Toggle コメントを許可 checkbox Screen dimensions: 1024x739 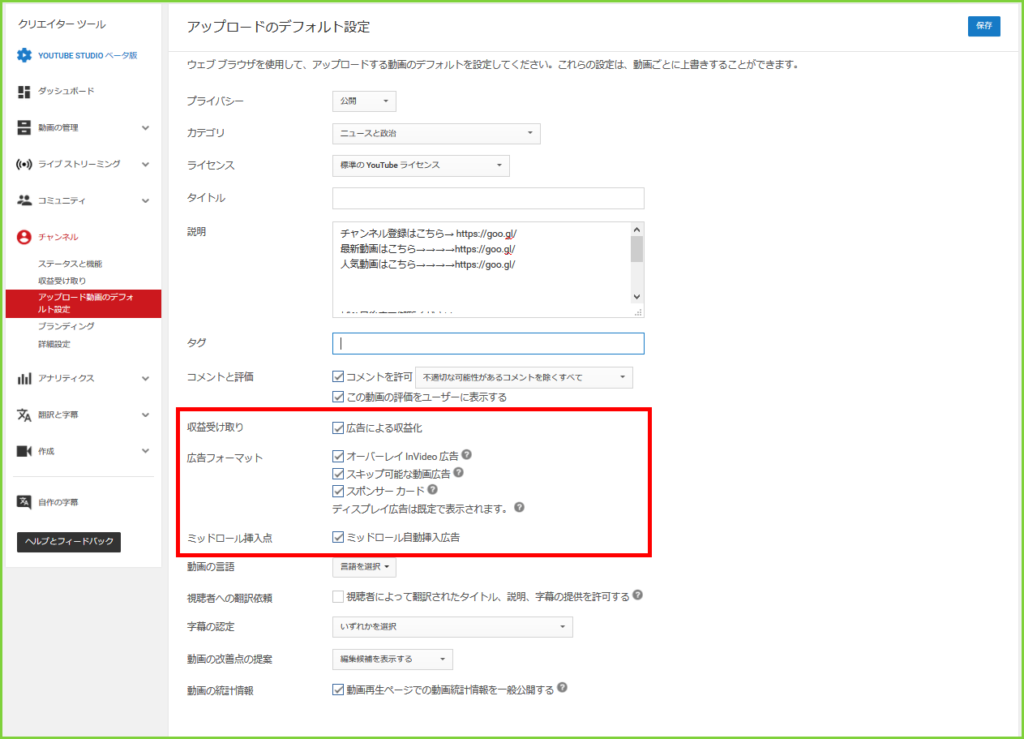coord(338,377)
